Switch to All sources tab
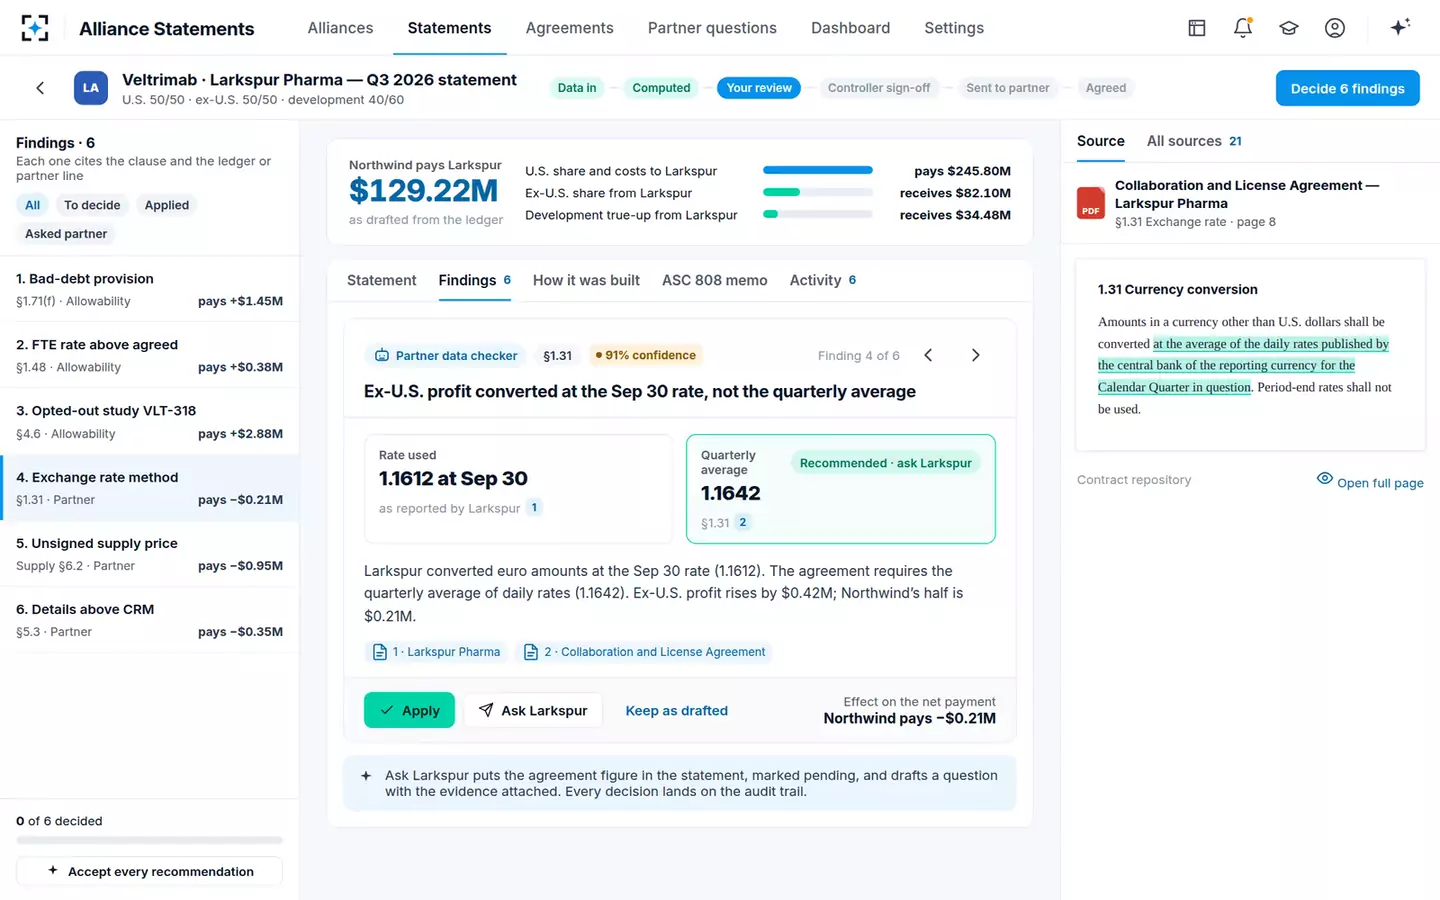This screenshot has height=900, width=1440. coord(1194,141)
